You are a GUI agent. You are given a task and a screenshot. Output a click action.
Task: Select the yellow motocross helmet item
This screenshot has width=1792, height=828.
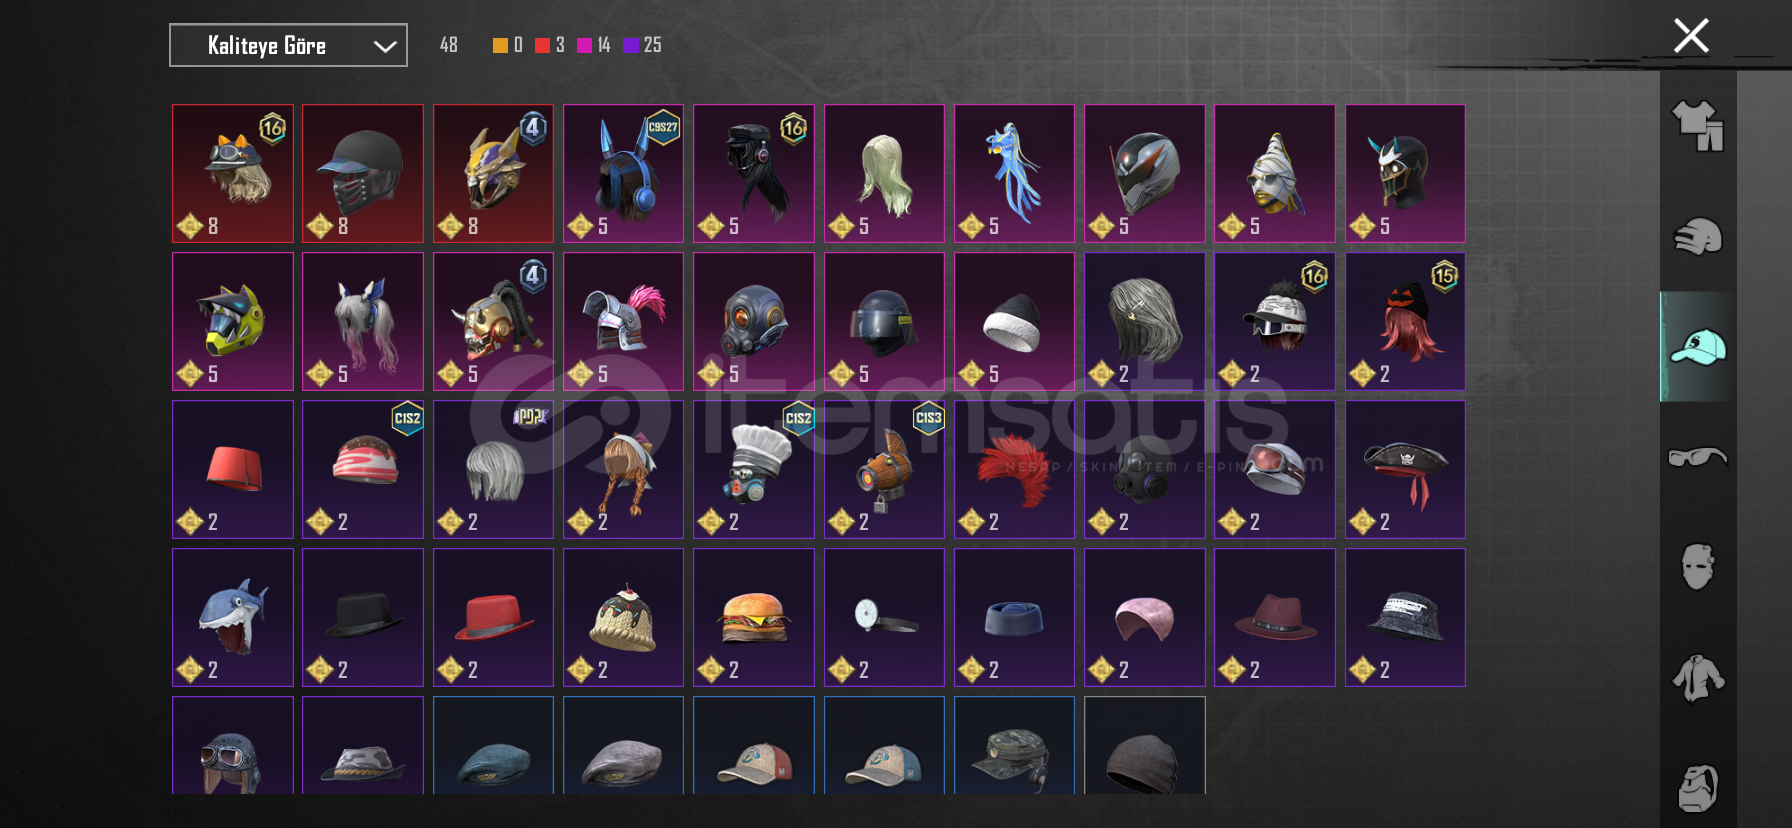tap(233, 321)
